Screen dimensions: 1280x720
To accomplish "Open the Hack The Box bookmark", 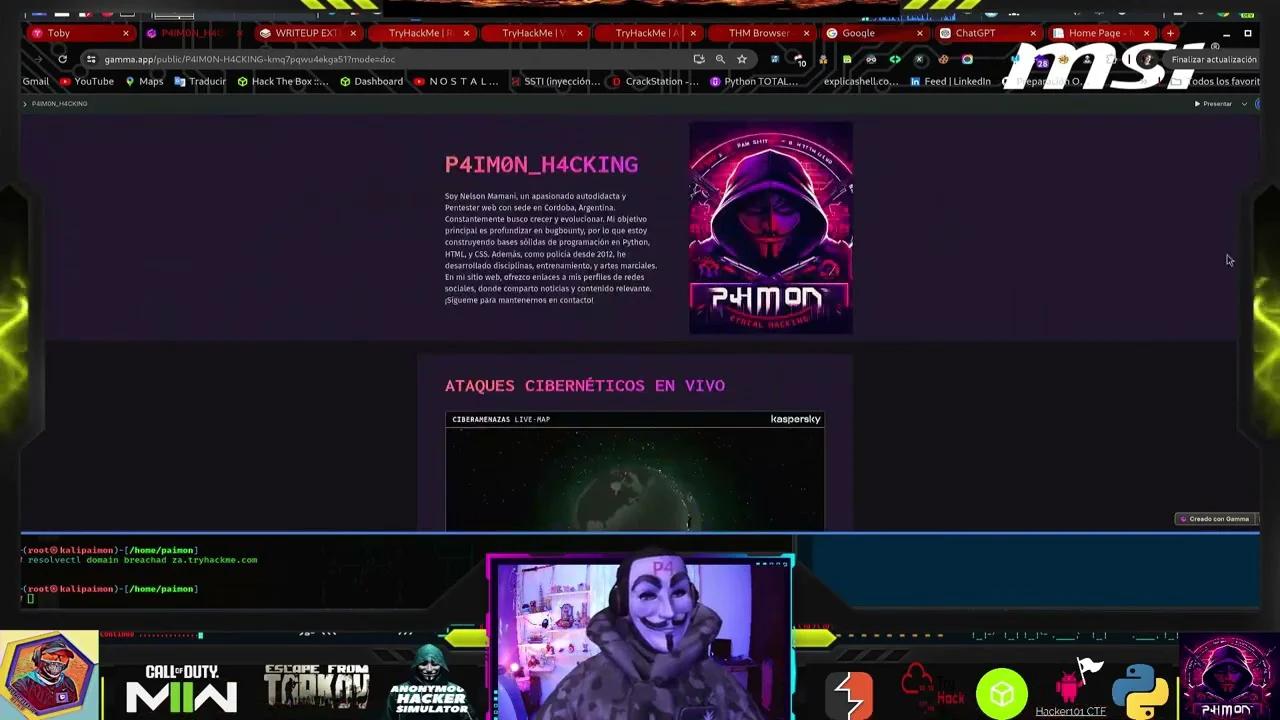I will point(282,82).
